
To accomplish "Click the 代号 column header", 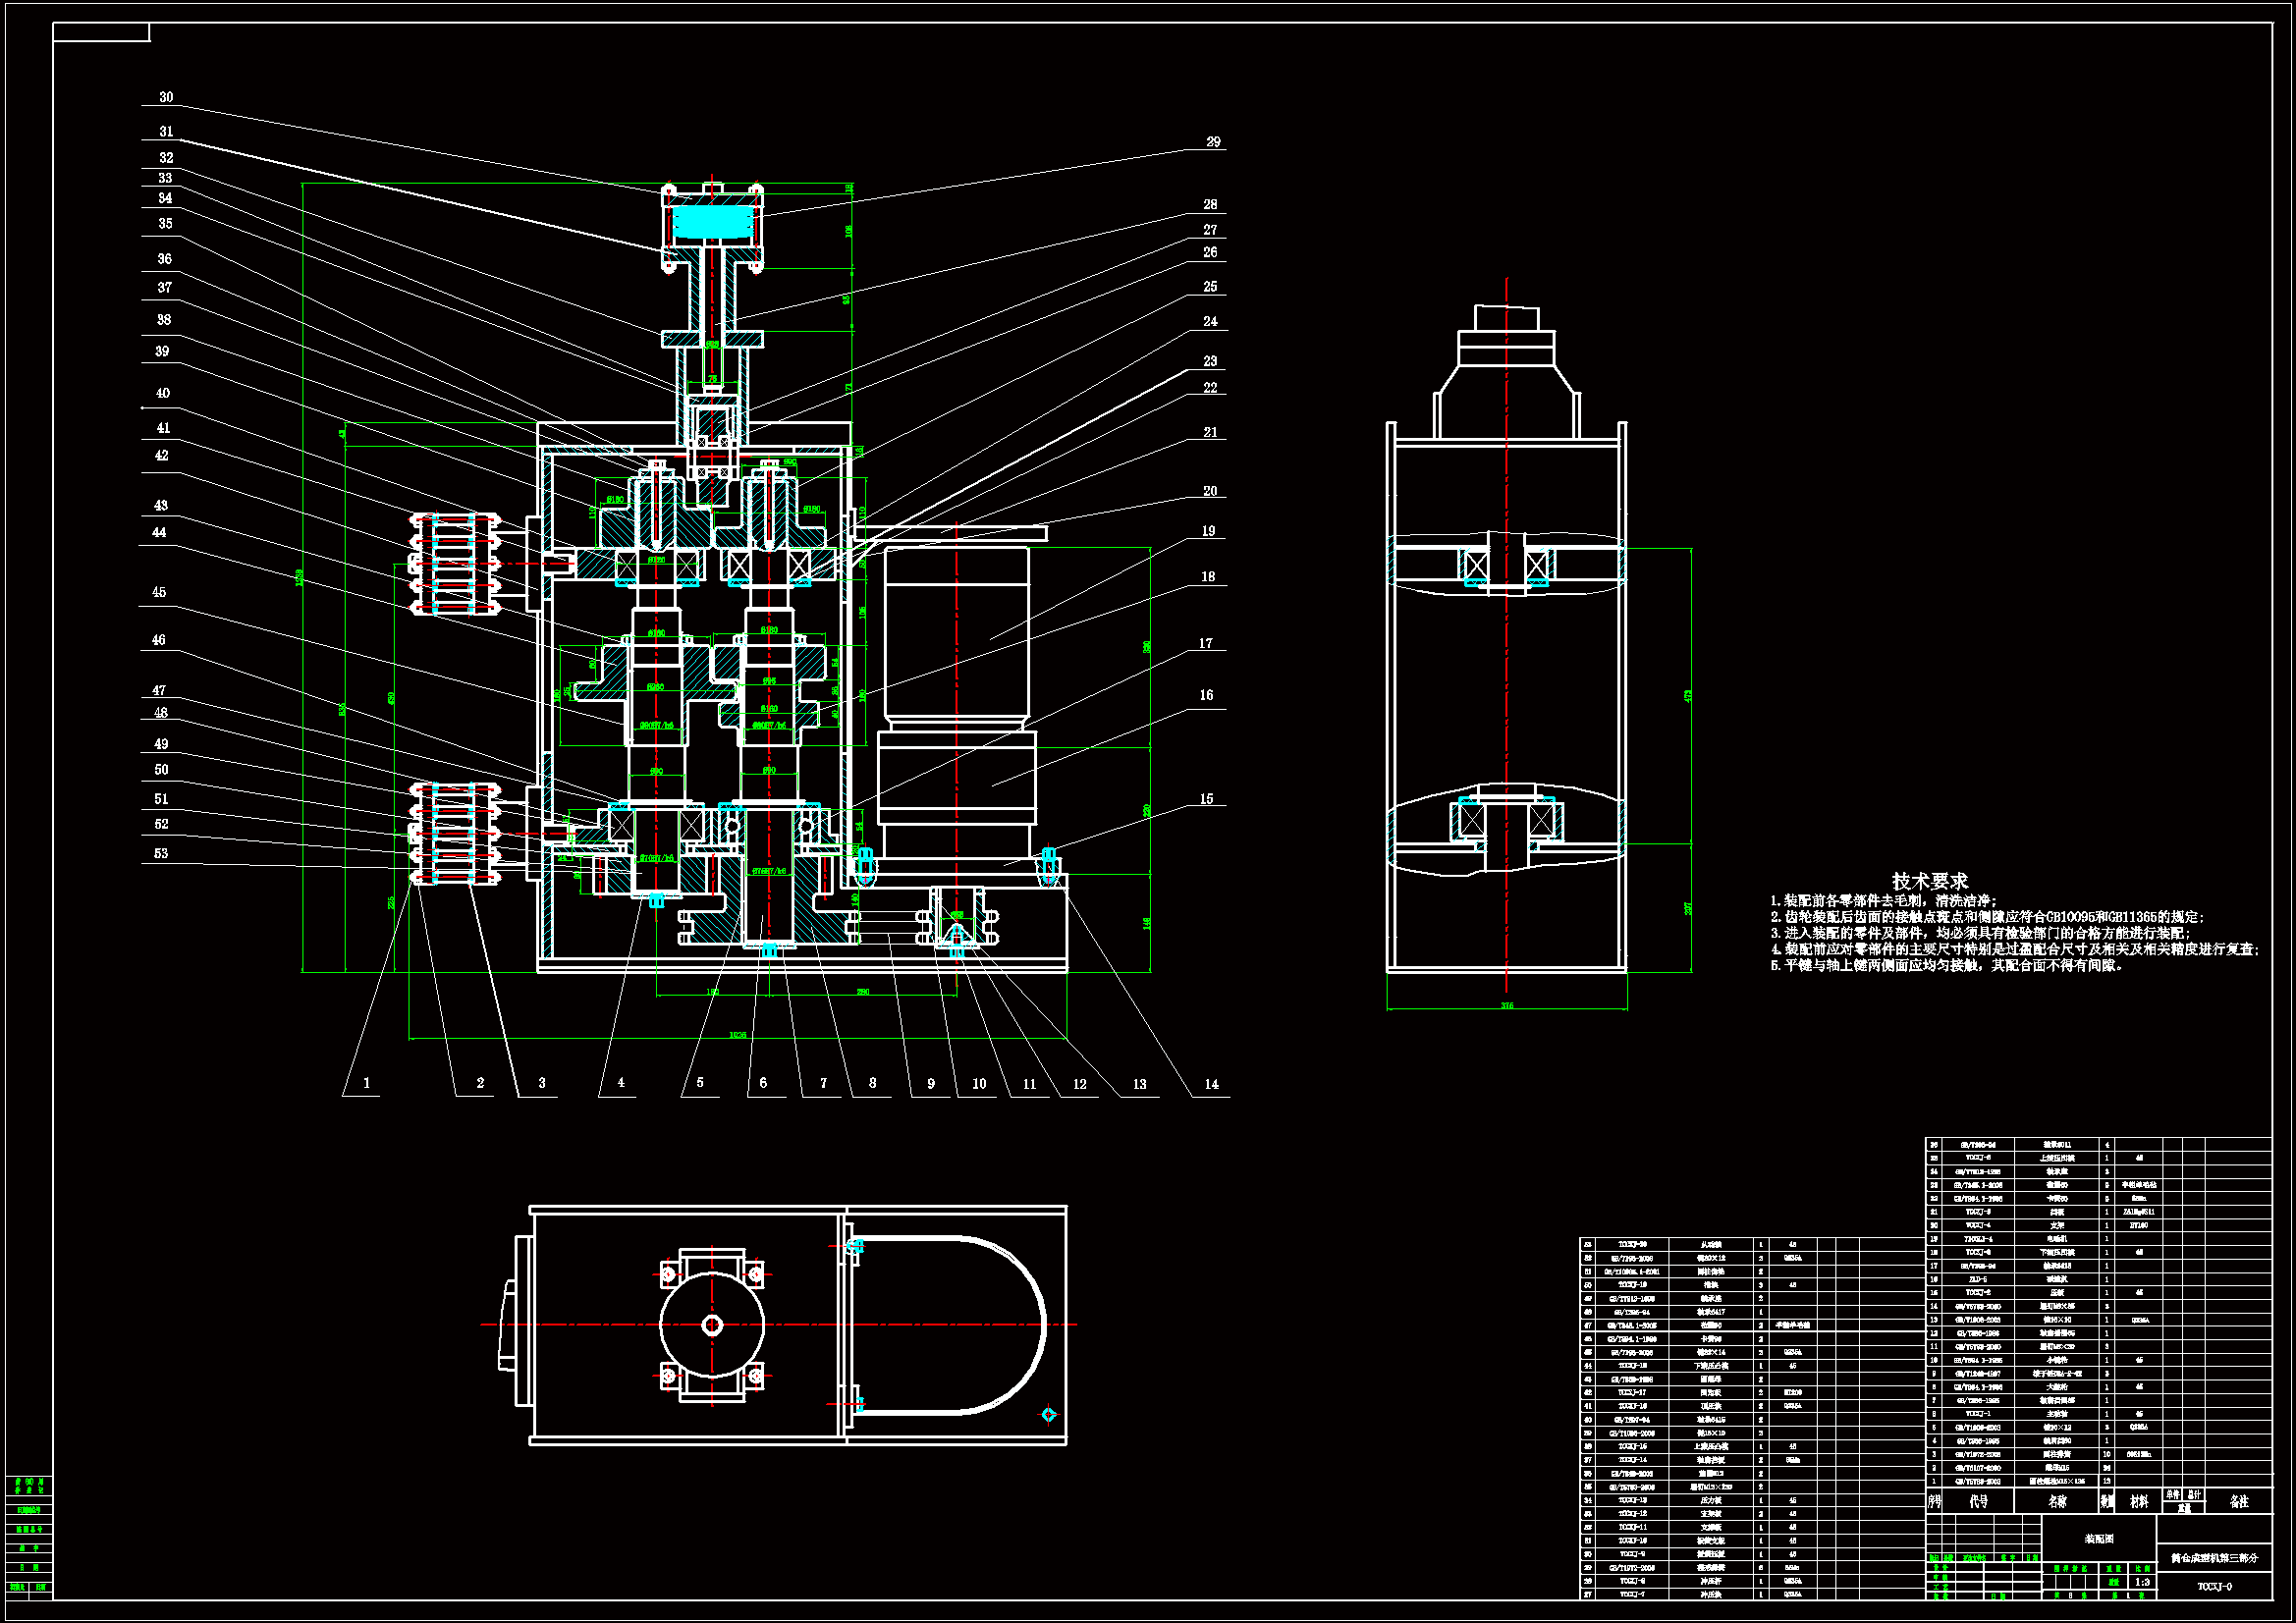I will tap(1978, 1502).
